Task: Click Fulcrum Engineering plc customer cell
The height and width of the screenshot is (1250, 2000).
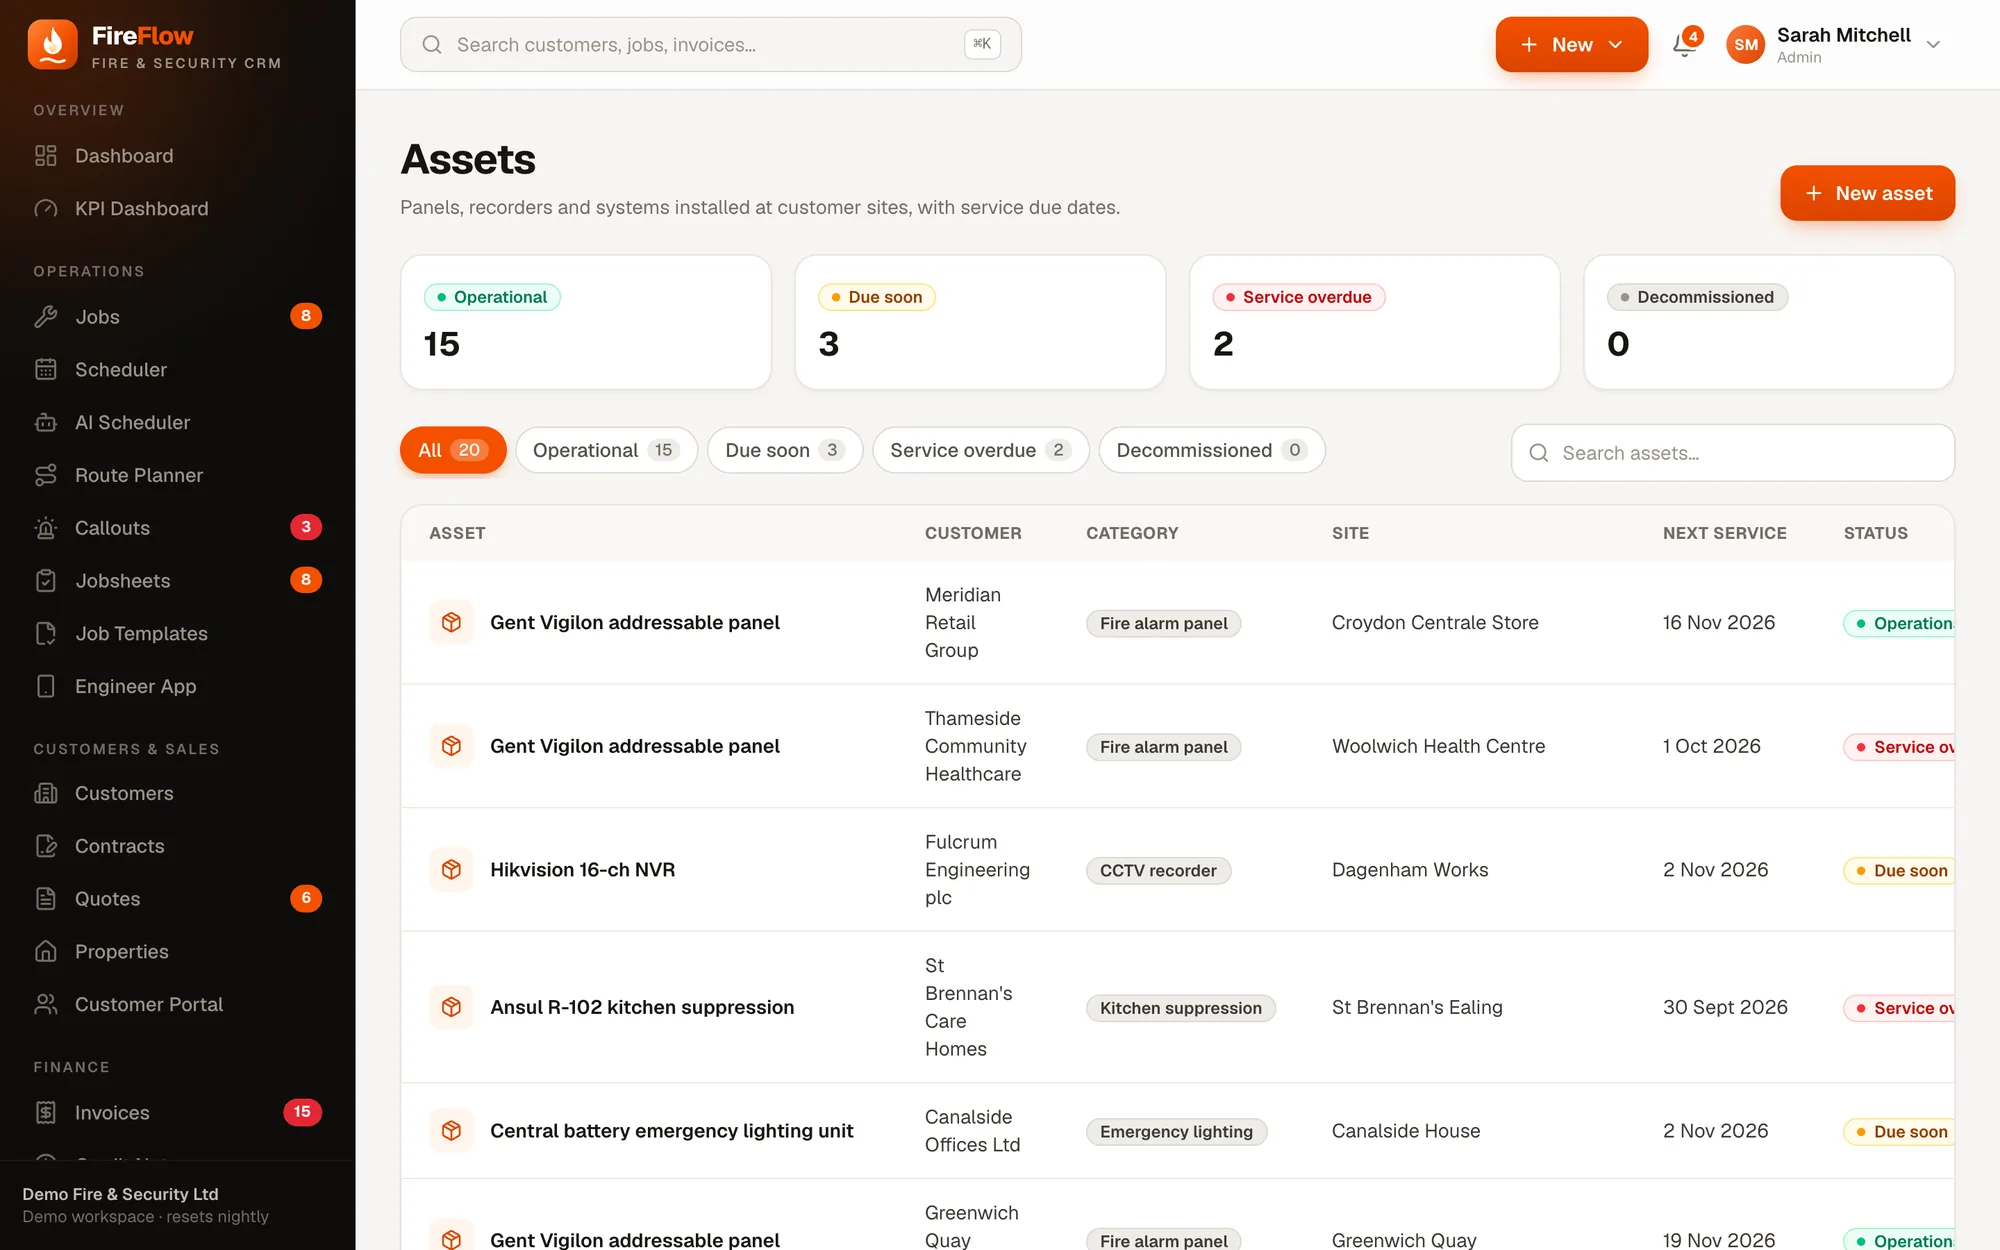Action: click(977, 870)
